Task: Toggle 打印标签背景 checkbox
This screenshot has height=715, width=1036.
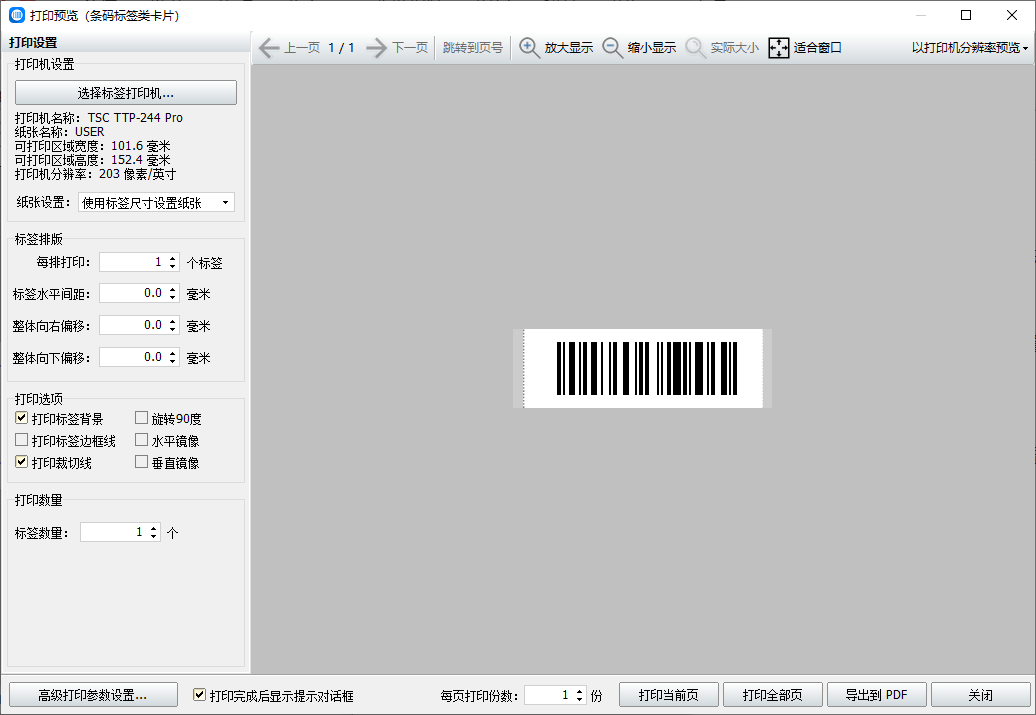Action: click(22, 418)
